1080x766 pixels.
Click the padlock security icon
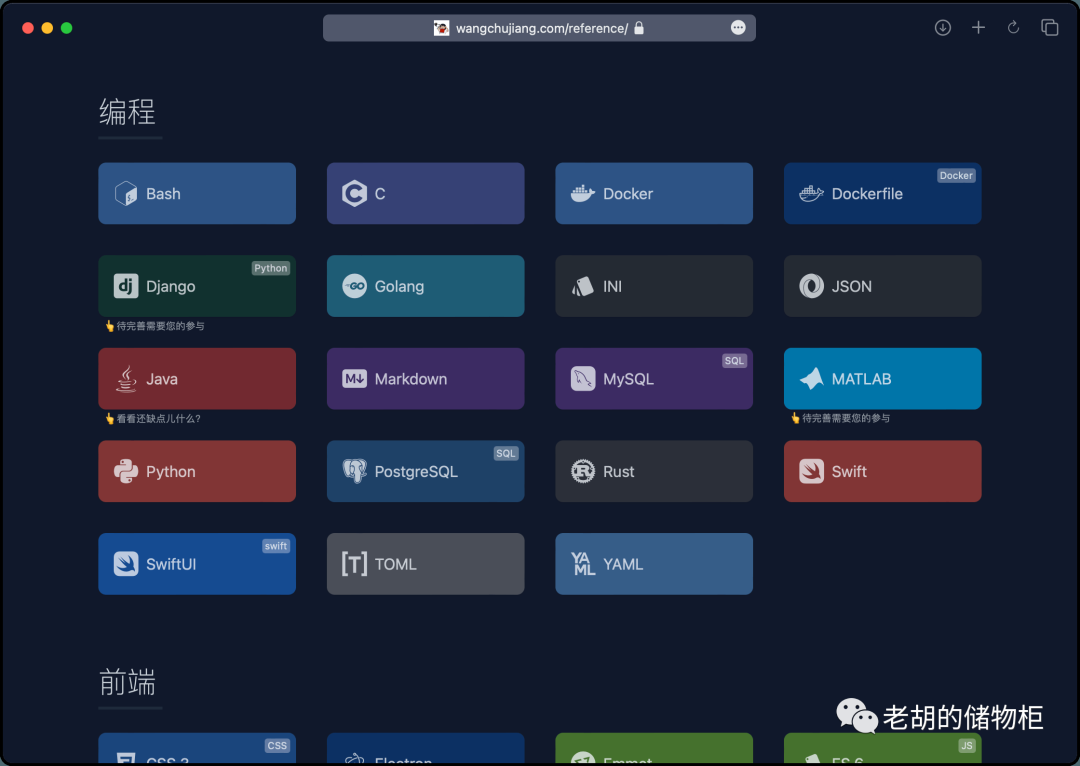tap(638, 28)
